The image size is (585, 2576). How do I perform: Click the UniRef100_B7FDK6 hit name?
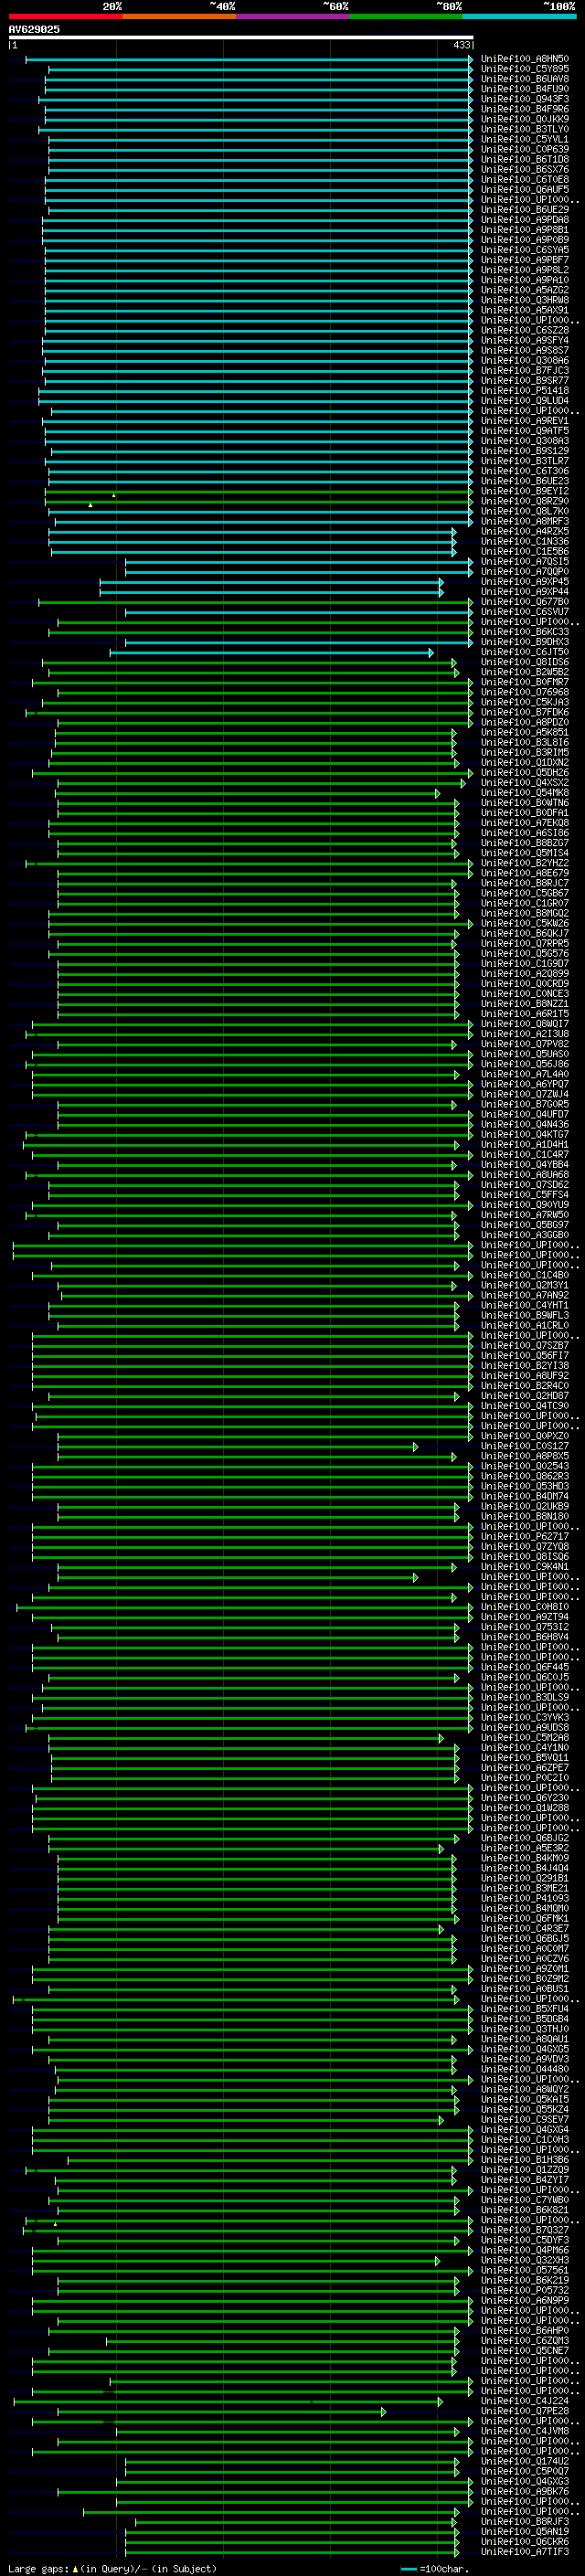click(x=524, y=712)
